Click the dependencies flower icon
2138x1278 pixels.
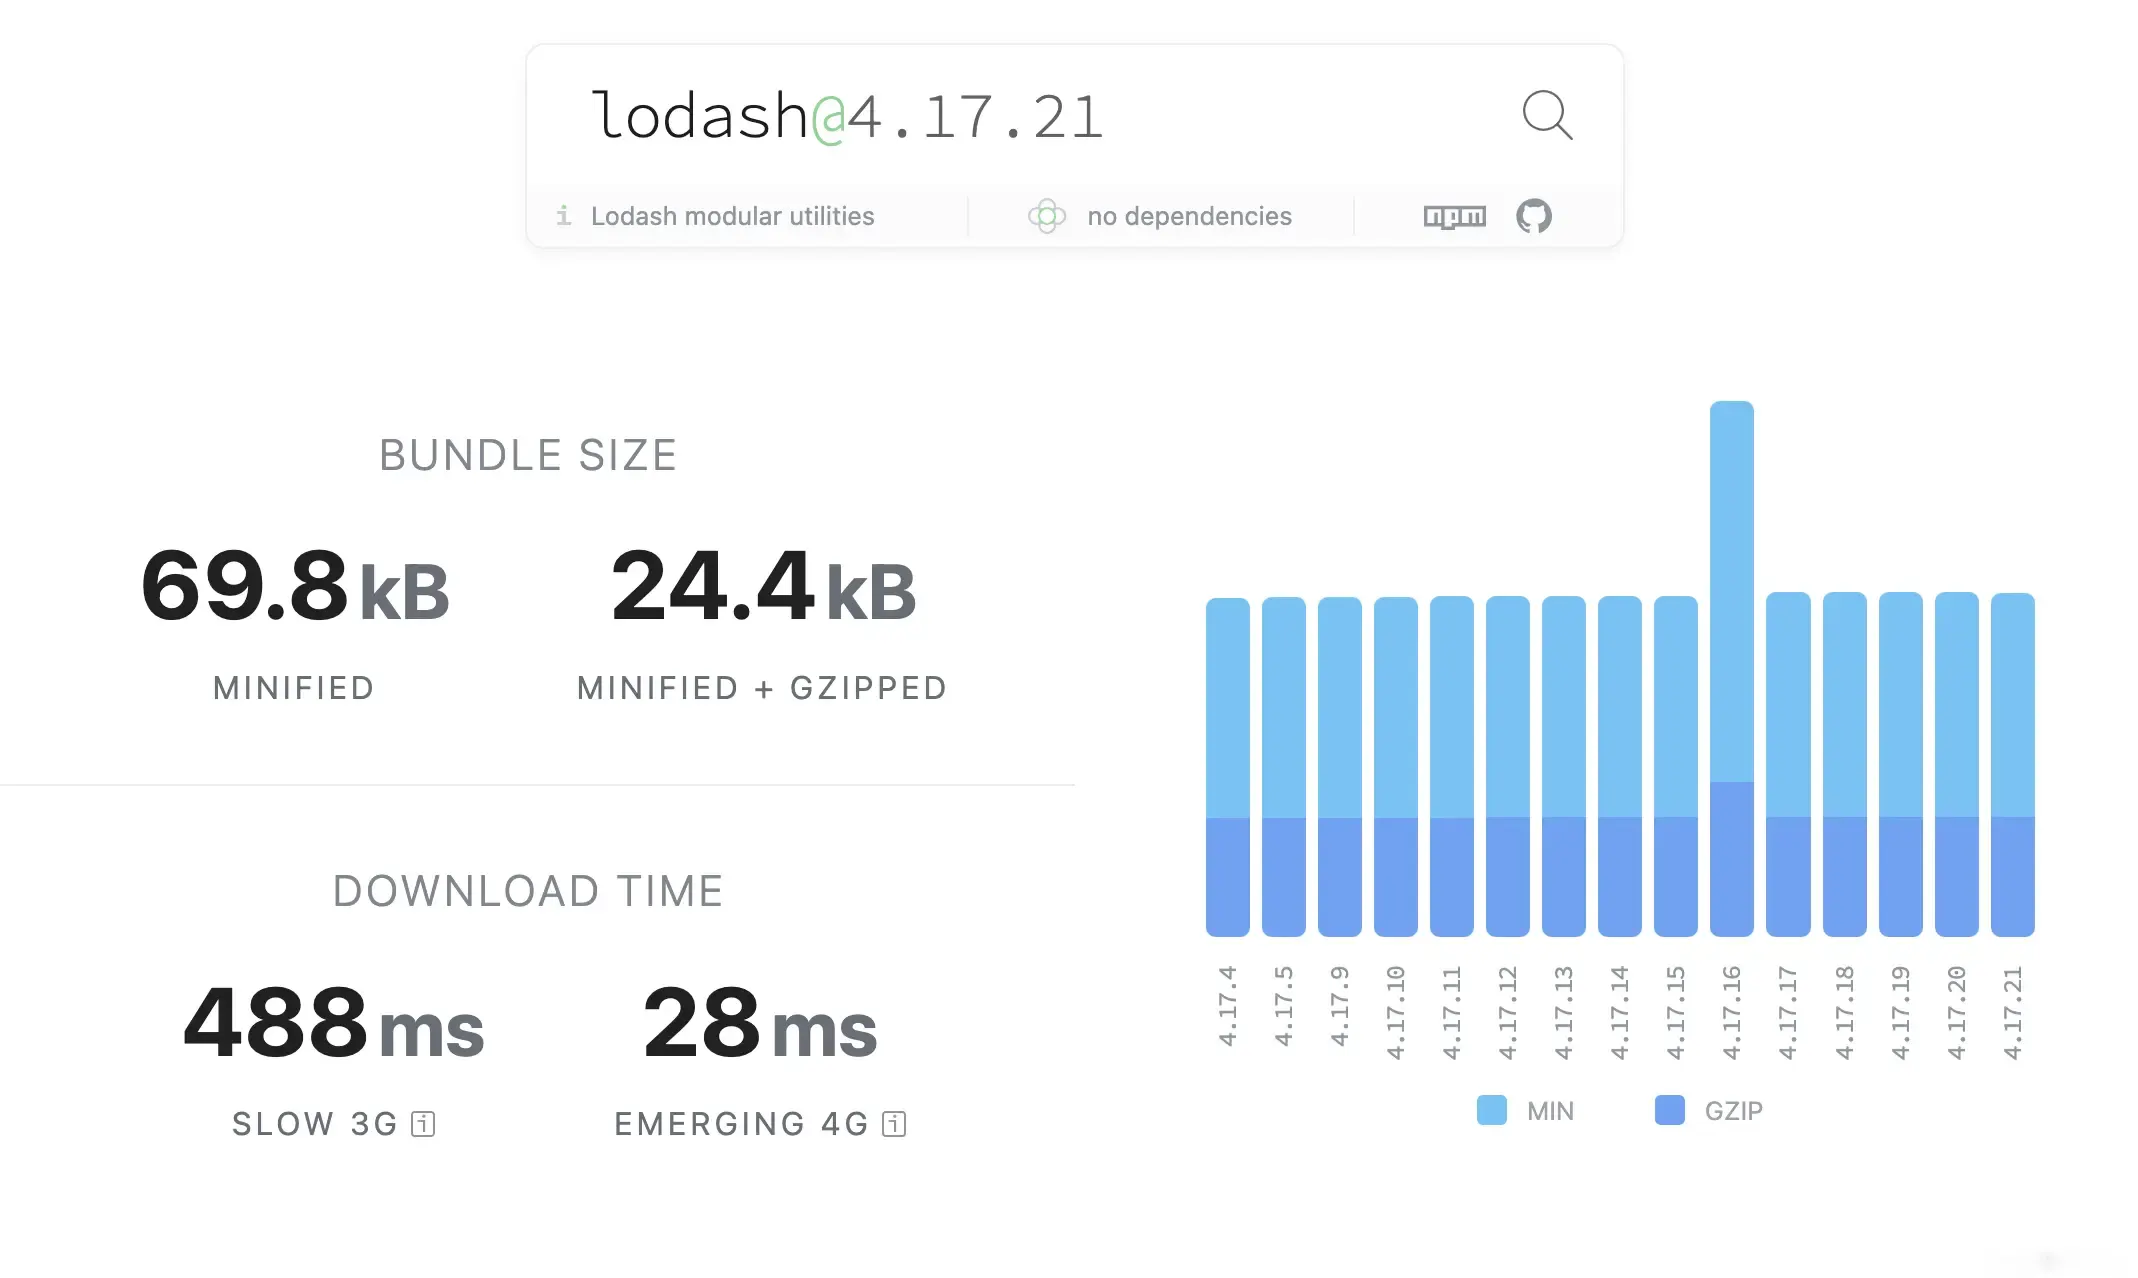click(1047, 215)
